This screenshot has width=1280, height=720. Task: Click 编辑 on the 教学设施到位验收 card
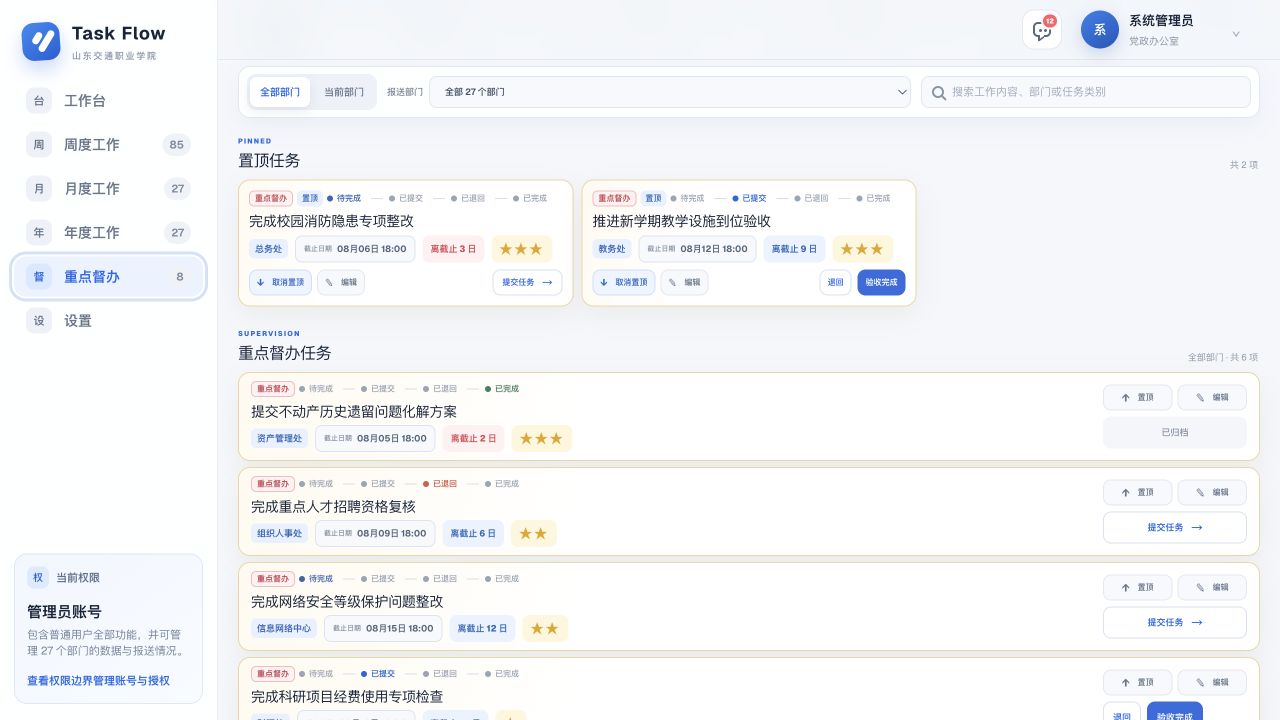click(684, 283)
